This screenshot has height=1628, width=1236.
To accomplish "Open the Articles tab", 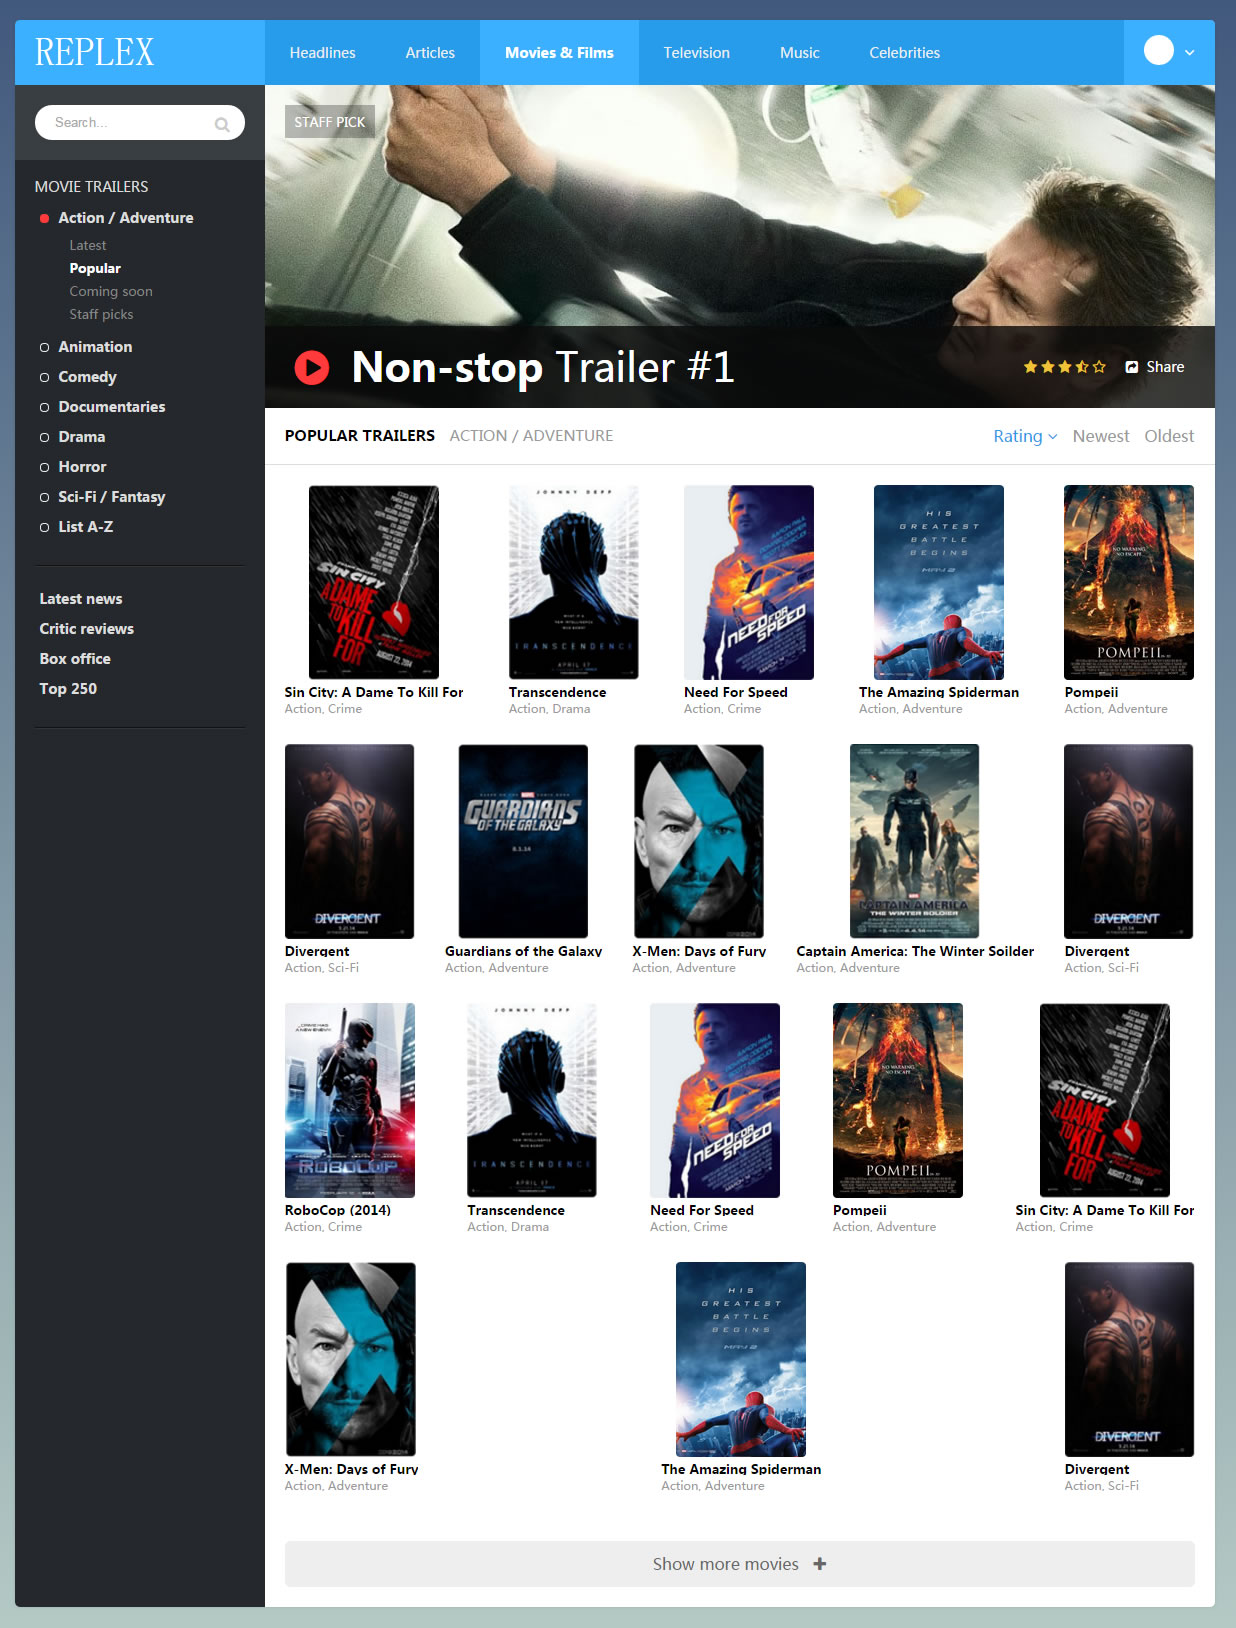I will pyautogui.click(x=430, y=53).
